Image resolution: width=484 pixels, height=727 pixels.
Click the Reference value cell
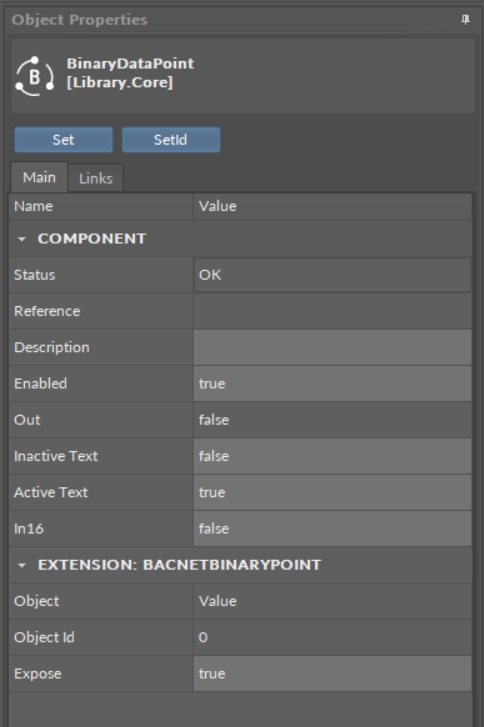point(332,311)
